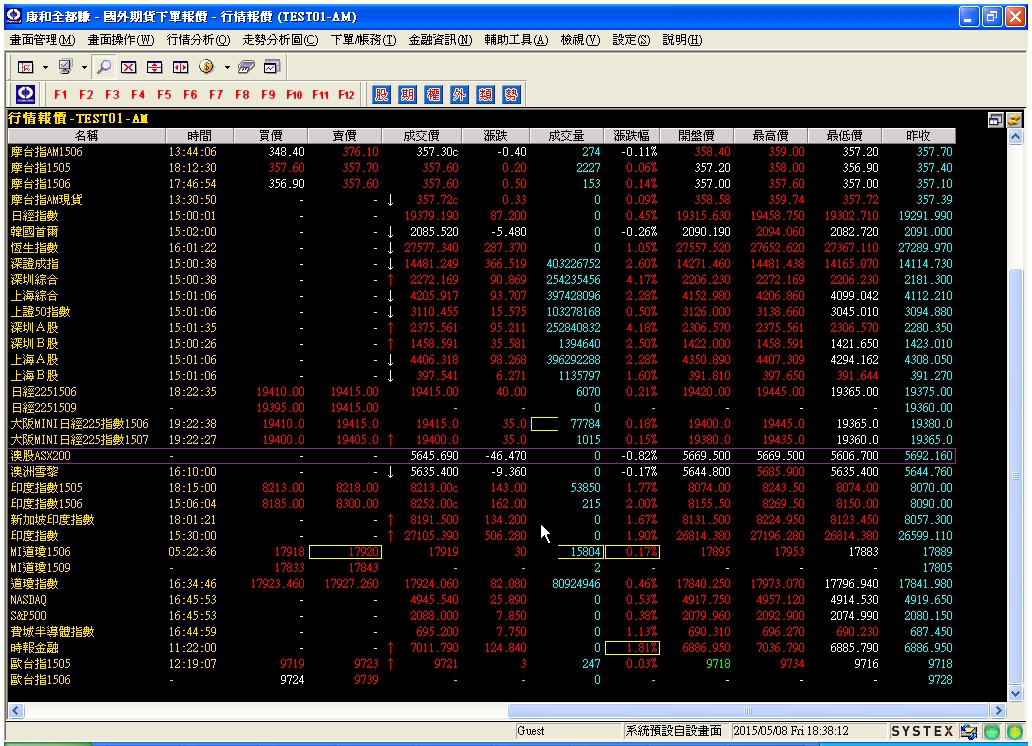The width and height of the screenshot is (1032, 746).
Task: Click the highlighted sell price 17920 cell
Action: (345, 552)
